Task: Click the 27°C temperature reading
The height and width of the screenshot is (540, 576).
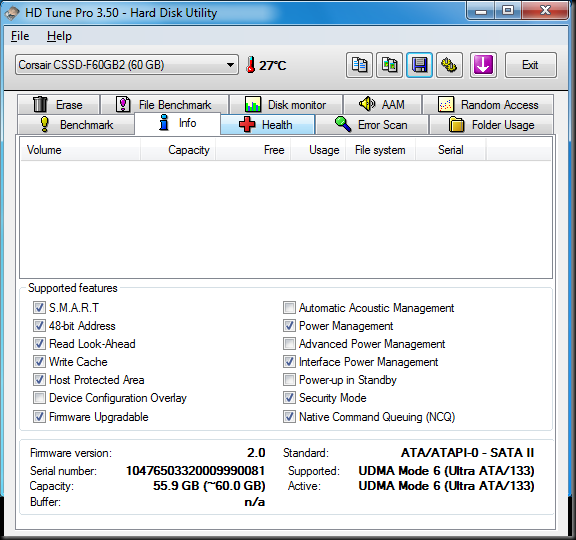Action: (x=273, y=65)
